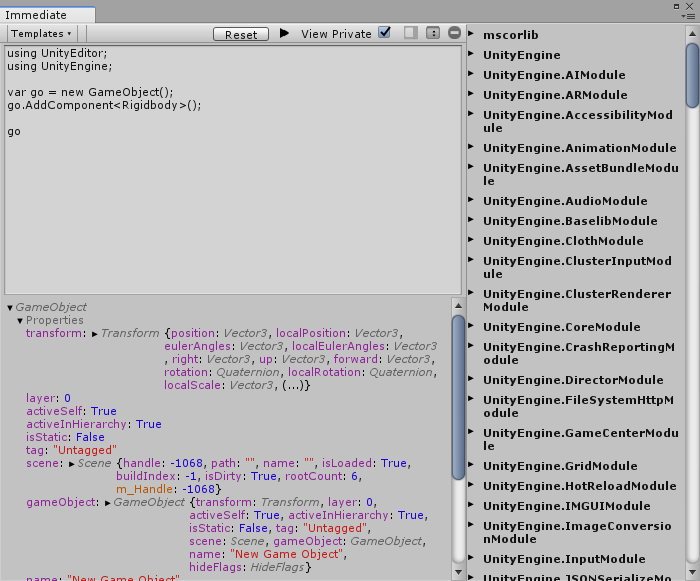Click the split layout icon with two dots
The height and width of the screenshot is (581, 700).
[433, 33]
